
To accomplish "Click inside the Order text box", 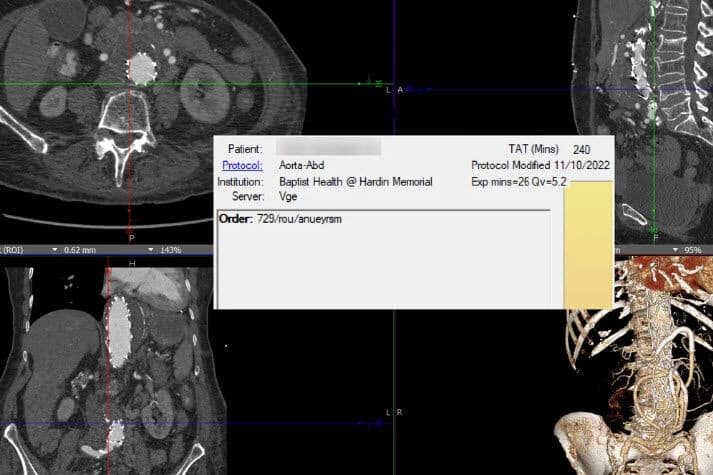I will click(384, 259).
